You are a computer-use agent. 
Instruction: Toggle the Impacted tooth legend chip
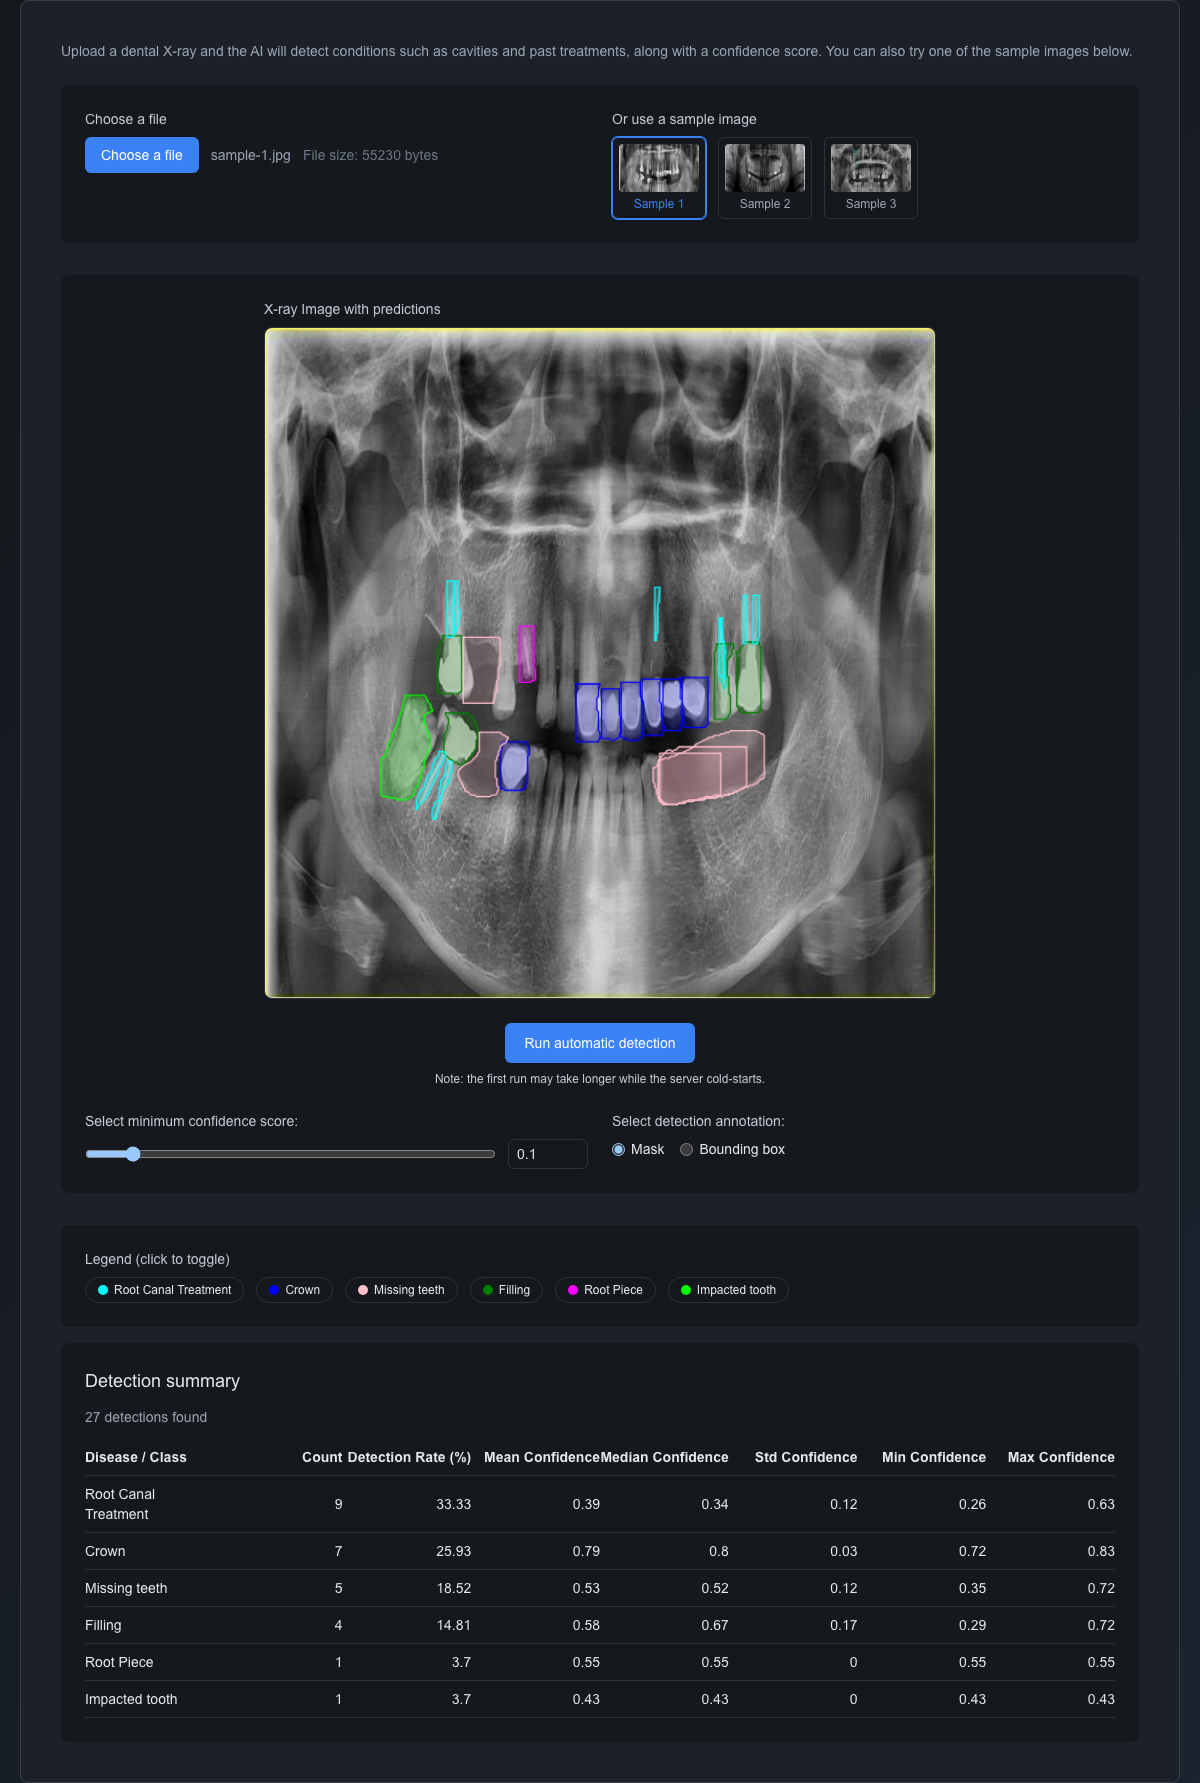pyautogui.click(x=728, y=1290)
